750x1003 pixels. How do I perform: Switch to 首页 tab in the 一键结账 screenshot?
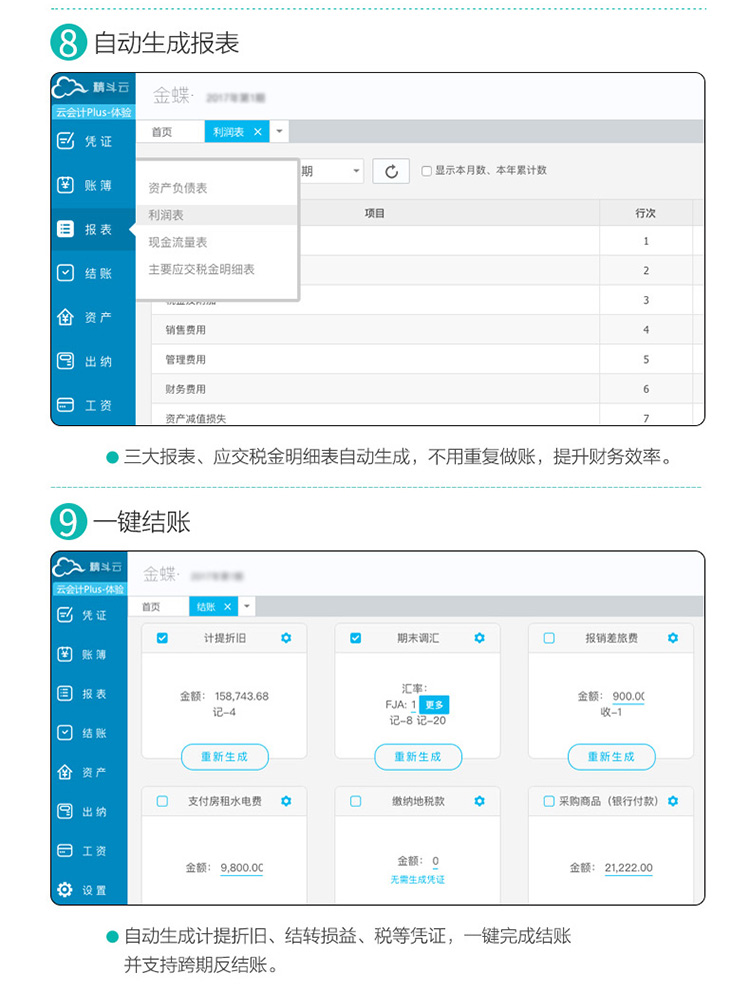pyautogui.click(x=151, y=606)
